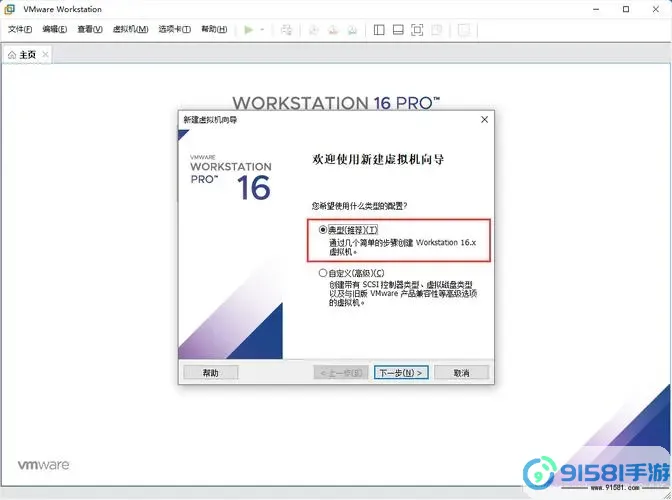Click the 上一步(B) button

point(341,373)
